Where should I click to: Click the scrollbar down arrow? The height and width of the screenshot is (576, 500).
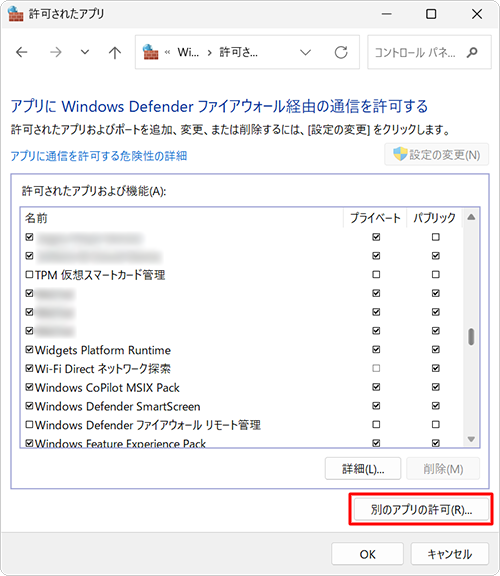coord(471,439)
